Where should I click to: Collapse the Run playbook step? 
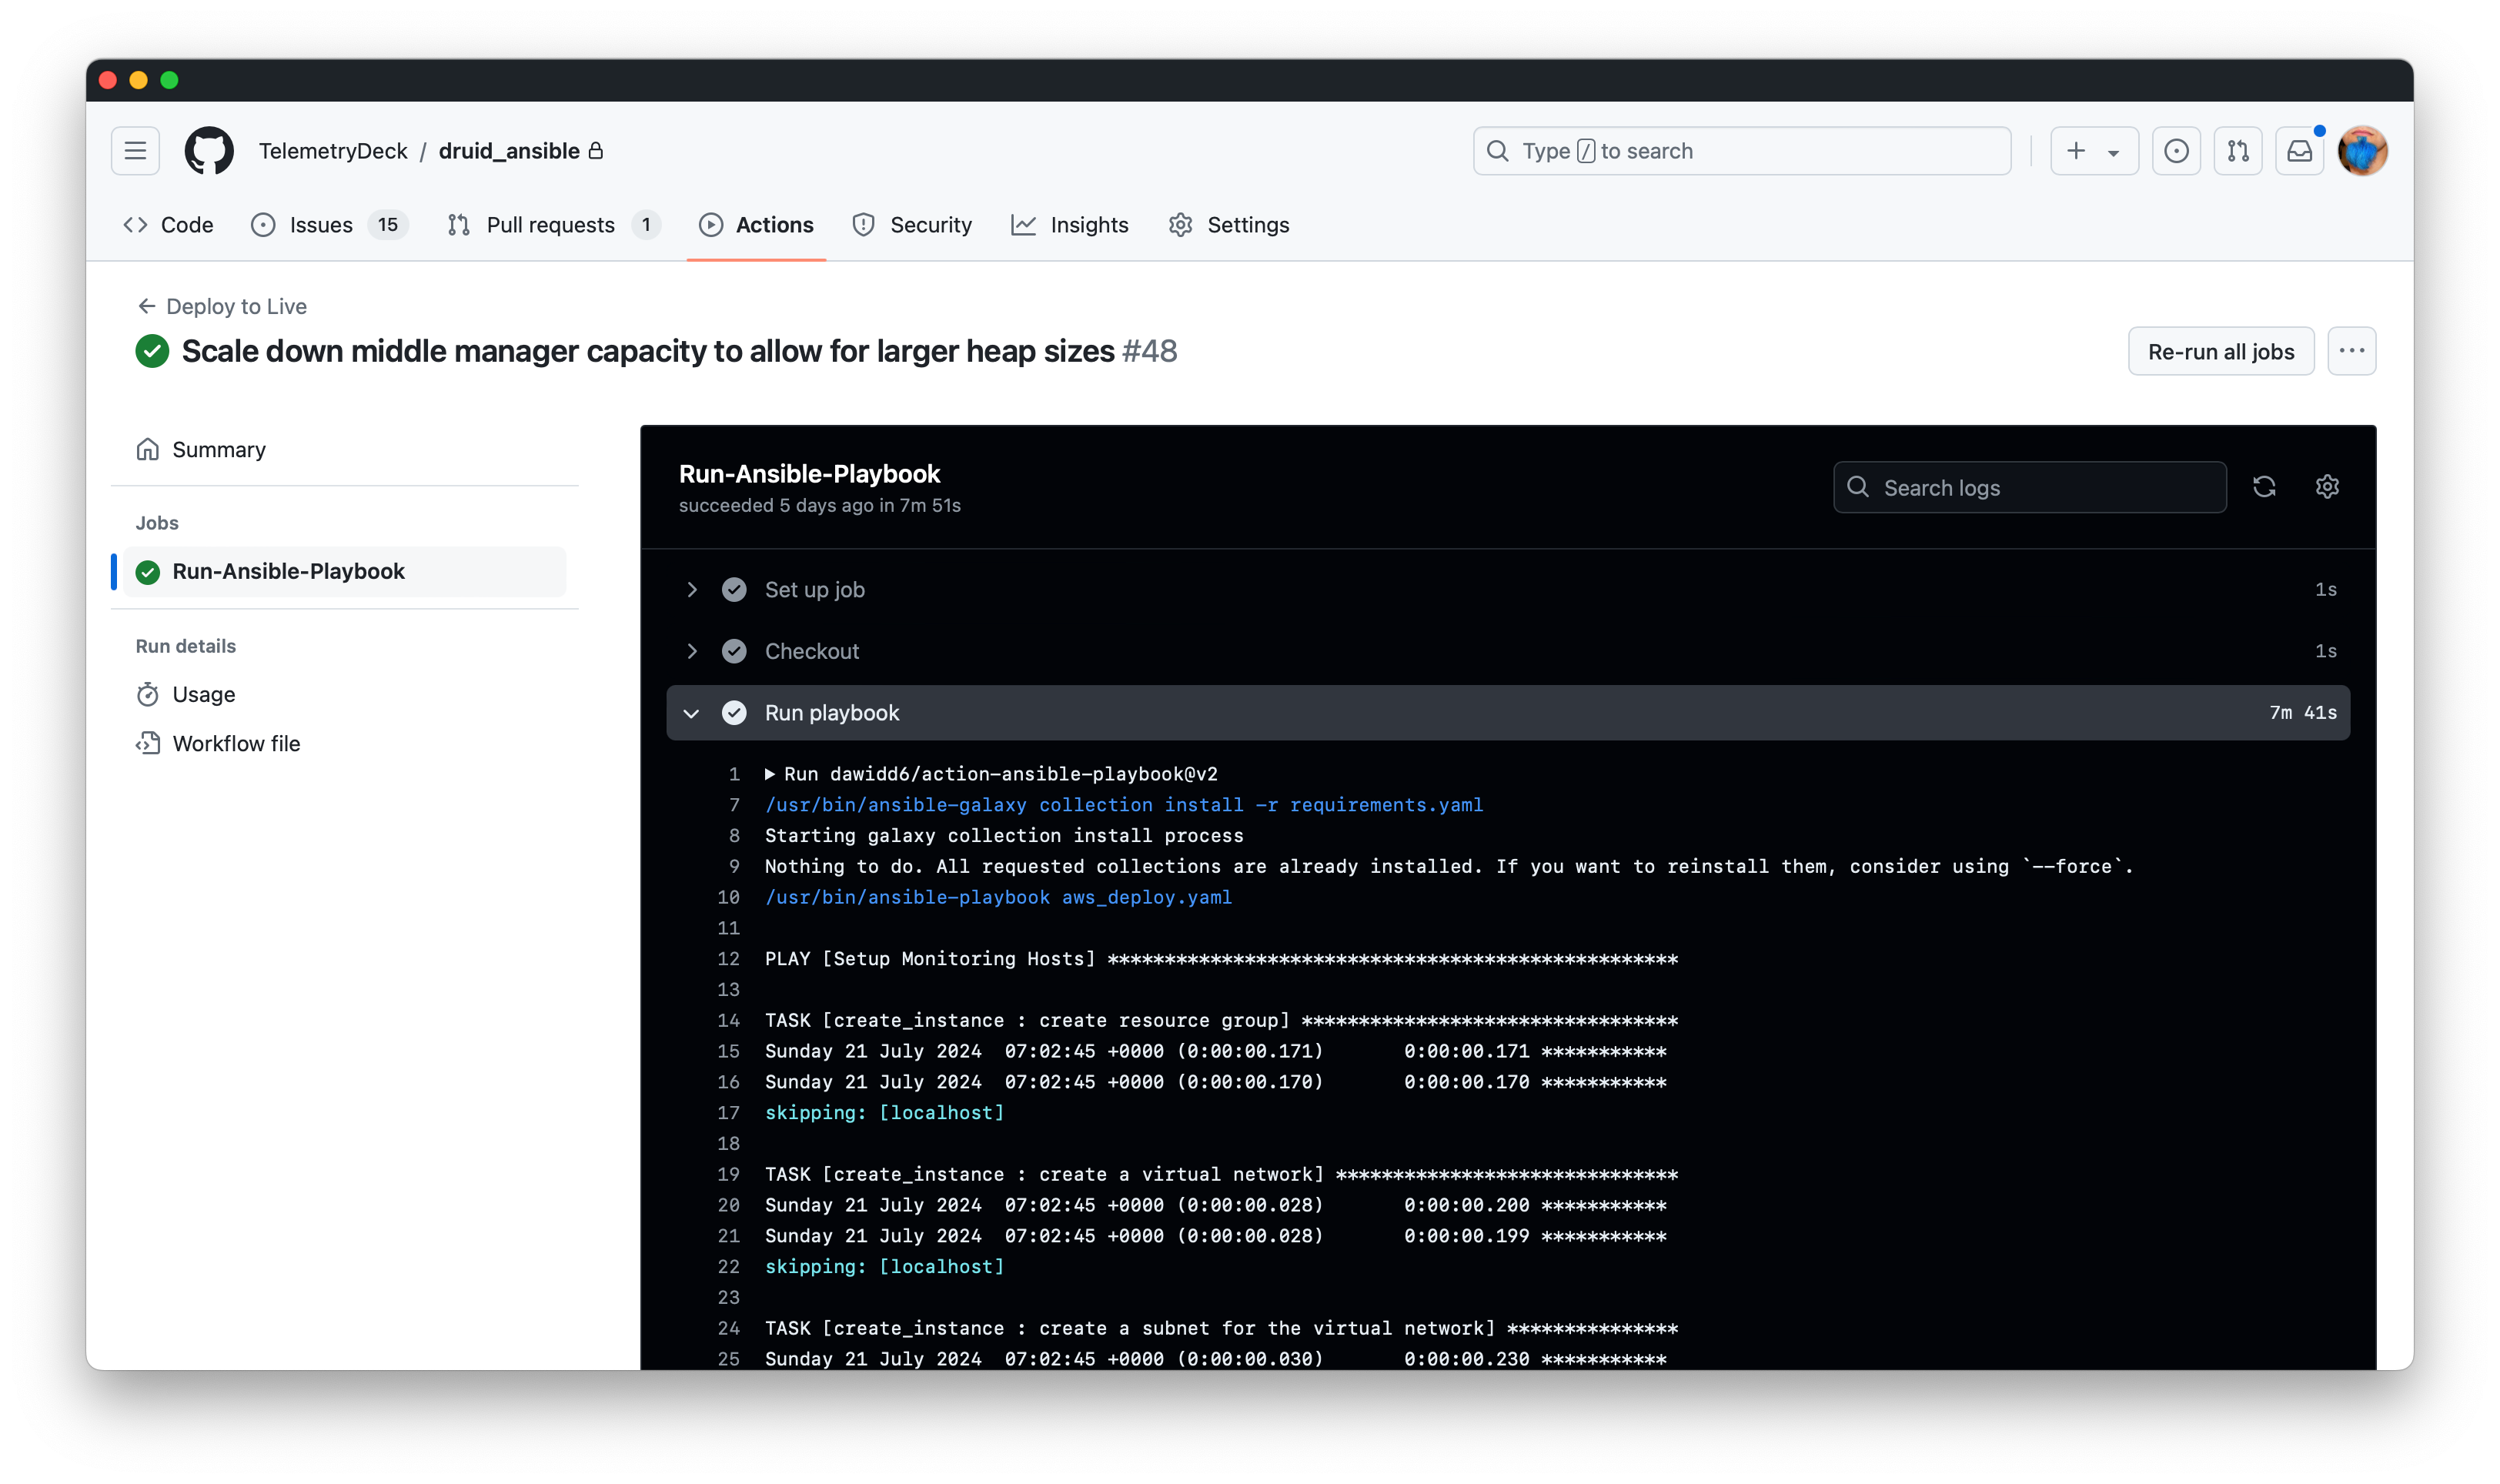(691, 713)
